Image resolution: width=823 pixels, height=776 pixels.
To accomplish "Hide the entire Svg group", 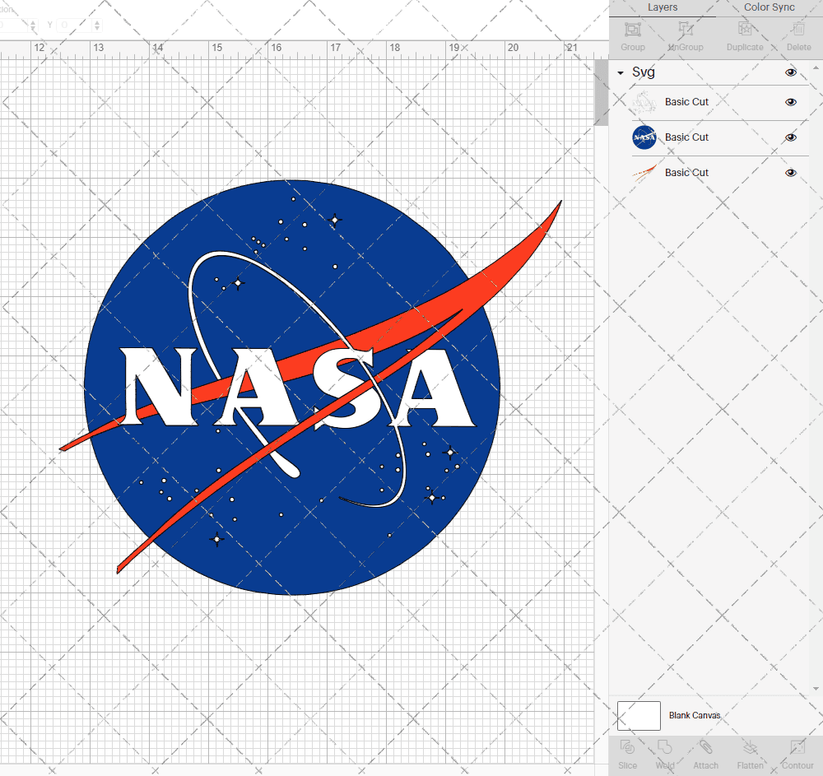I will coord(790,72).
